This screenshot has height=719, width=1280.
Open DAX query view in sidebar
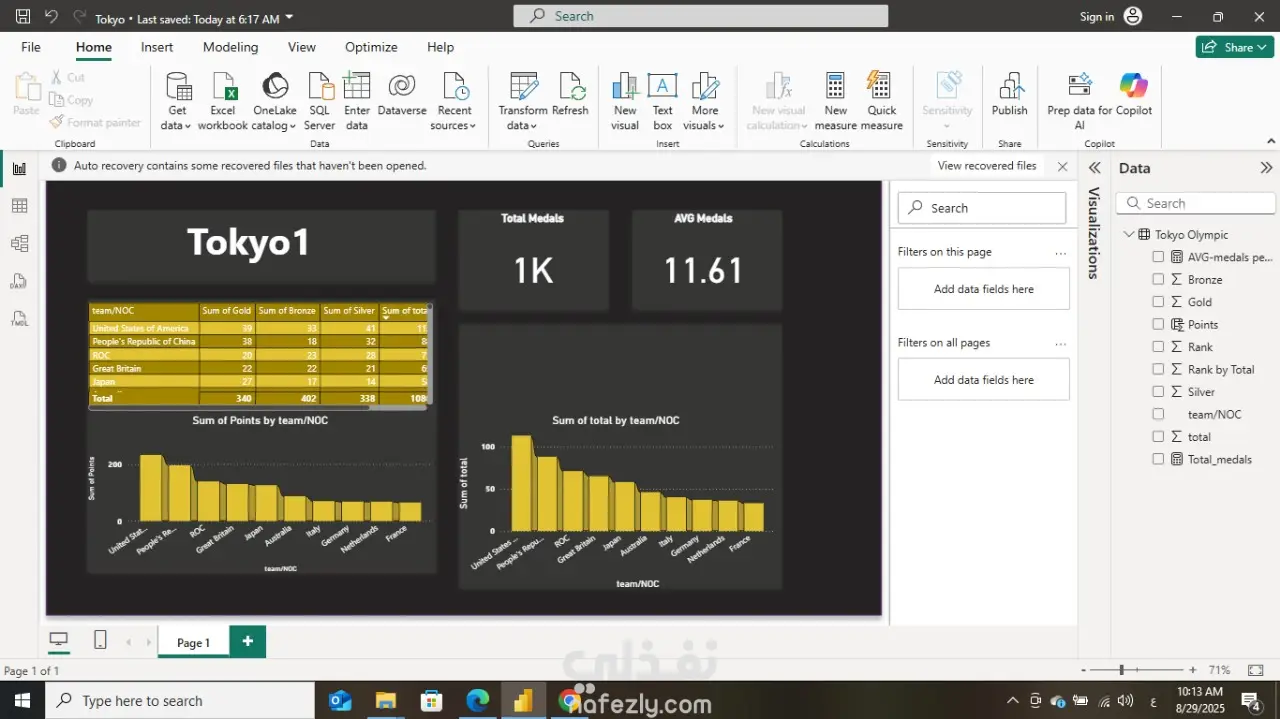[x=19, y=281]
